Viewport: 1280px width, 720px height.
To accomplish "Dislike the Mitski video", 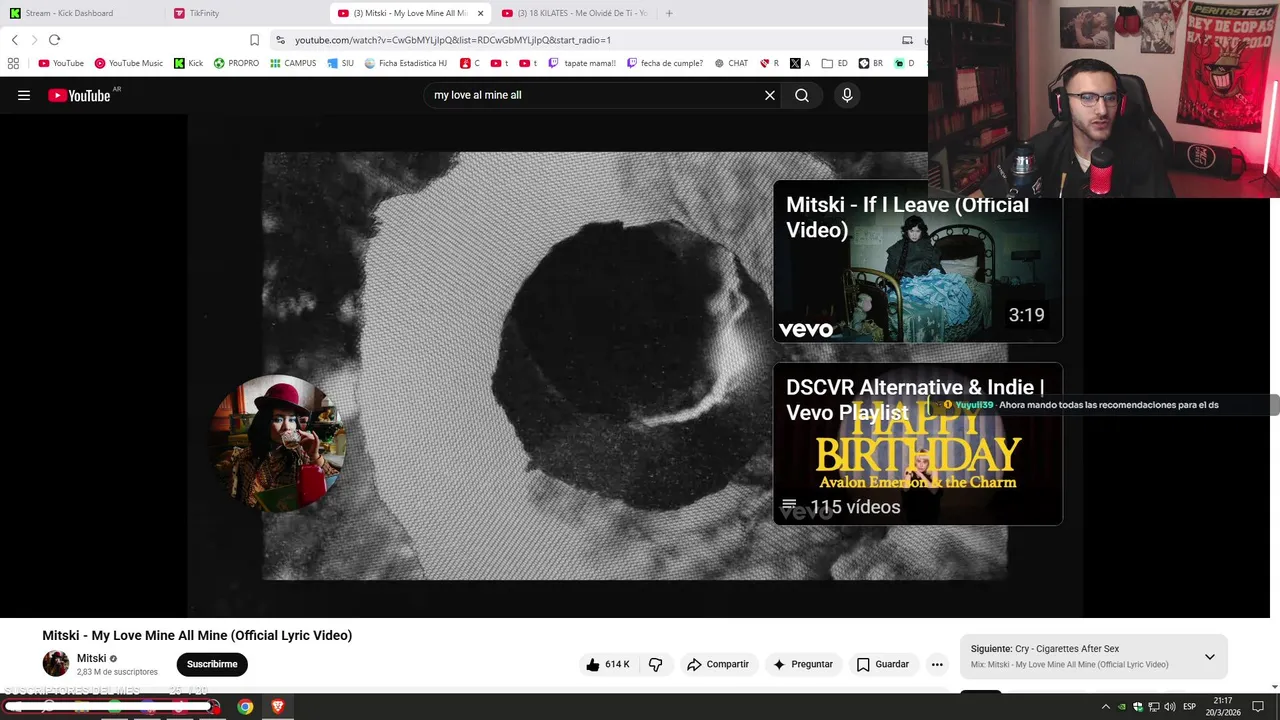I will tap(656, 664).
